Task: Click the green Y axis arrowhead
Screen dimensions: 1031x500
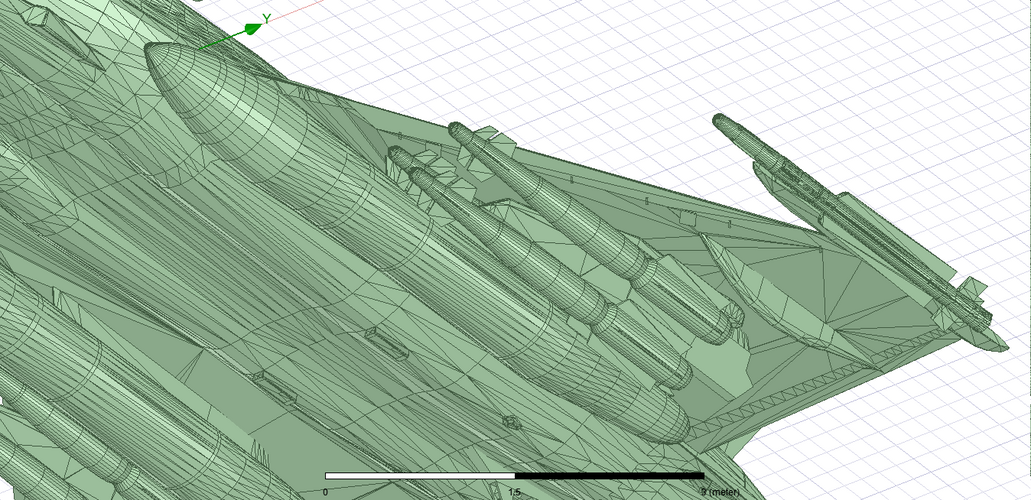Action: pyautogui.click(x=253, y=28)
